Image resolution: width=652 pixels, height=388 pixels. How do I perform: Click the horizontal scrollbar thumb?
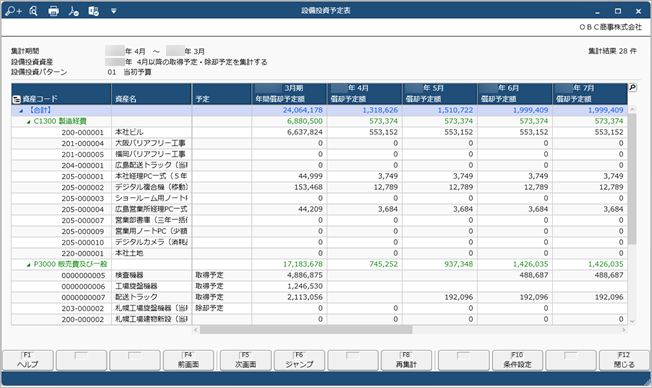point(306,330)
